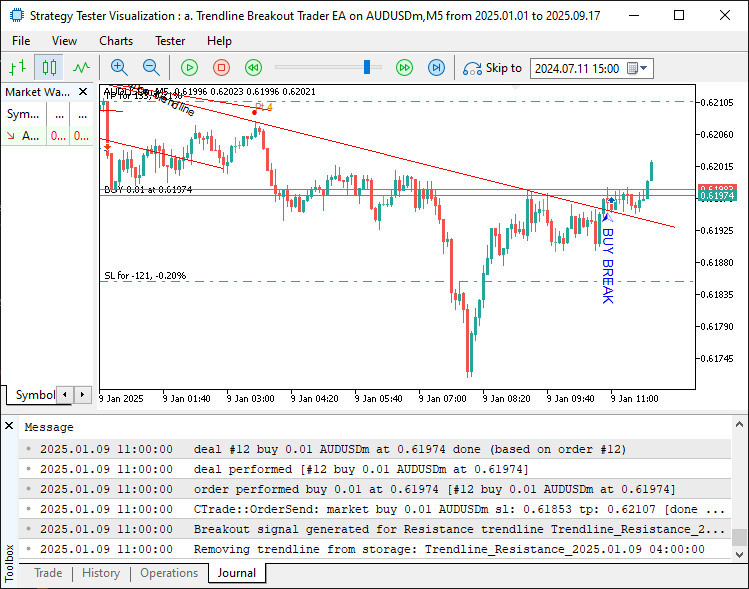Click the Market Watch tab scroll right arrow
The image size is (749, 589).
(x=82, y=395)
